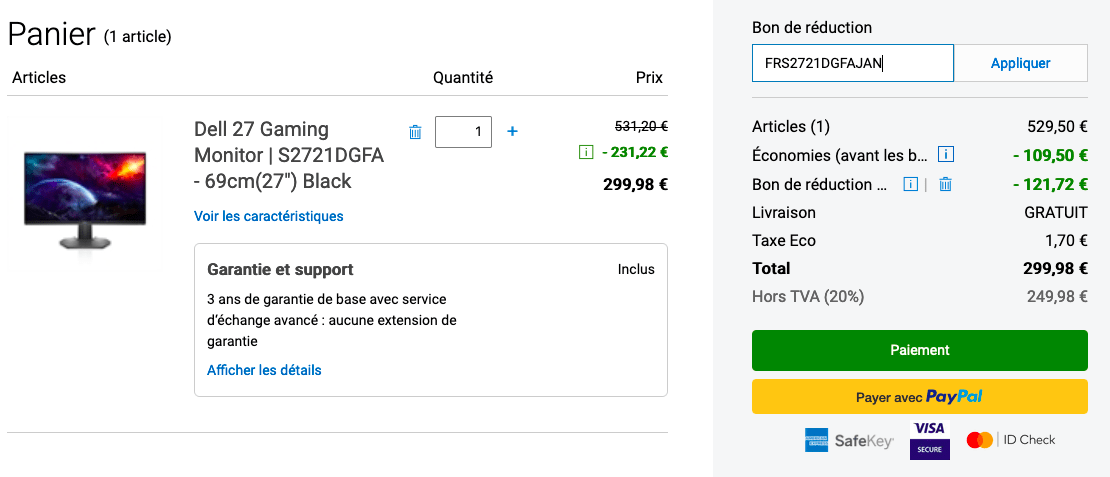Click the Taxe Eco 1,70 € value
The width and height of the screenshot is (1110, 477).
[1066, 241]
